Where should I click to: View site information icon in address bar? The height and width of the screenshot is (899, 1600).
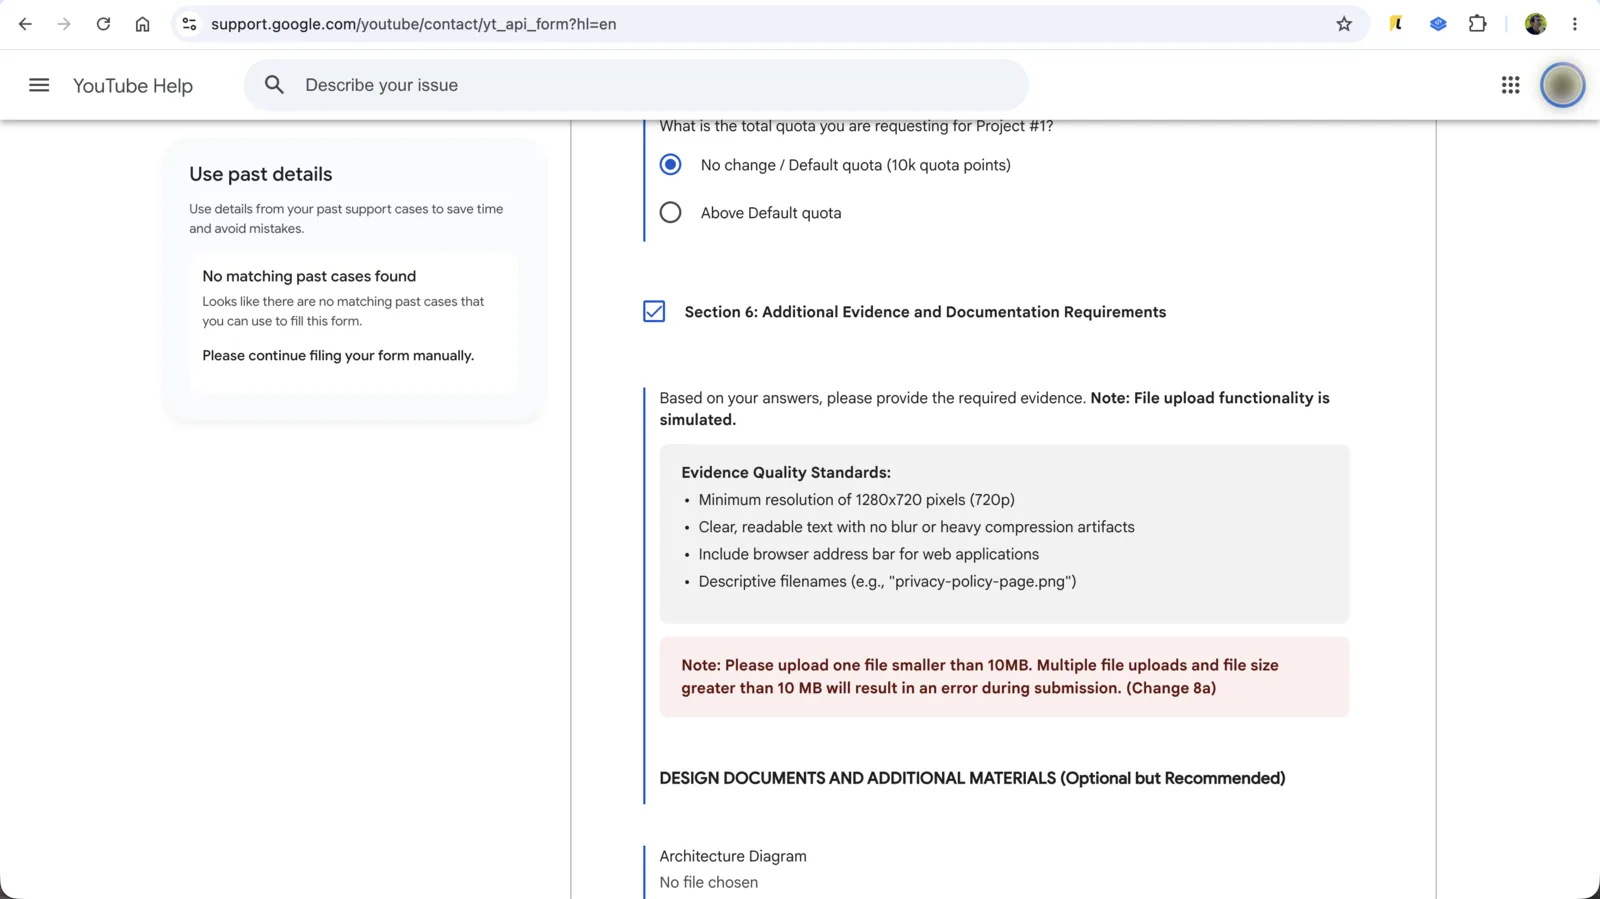(x=189, y=24)
